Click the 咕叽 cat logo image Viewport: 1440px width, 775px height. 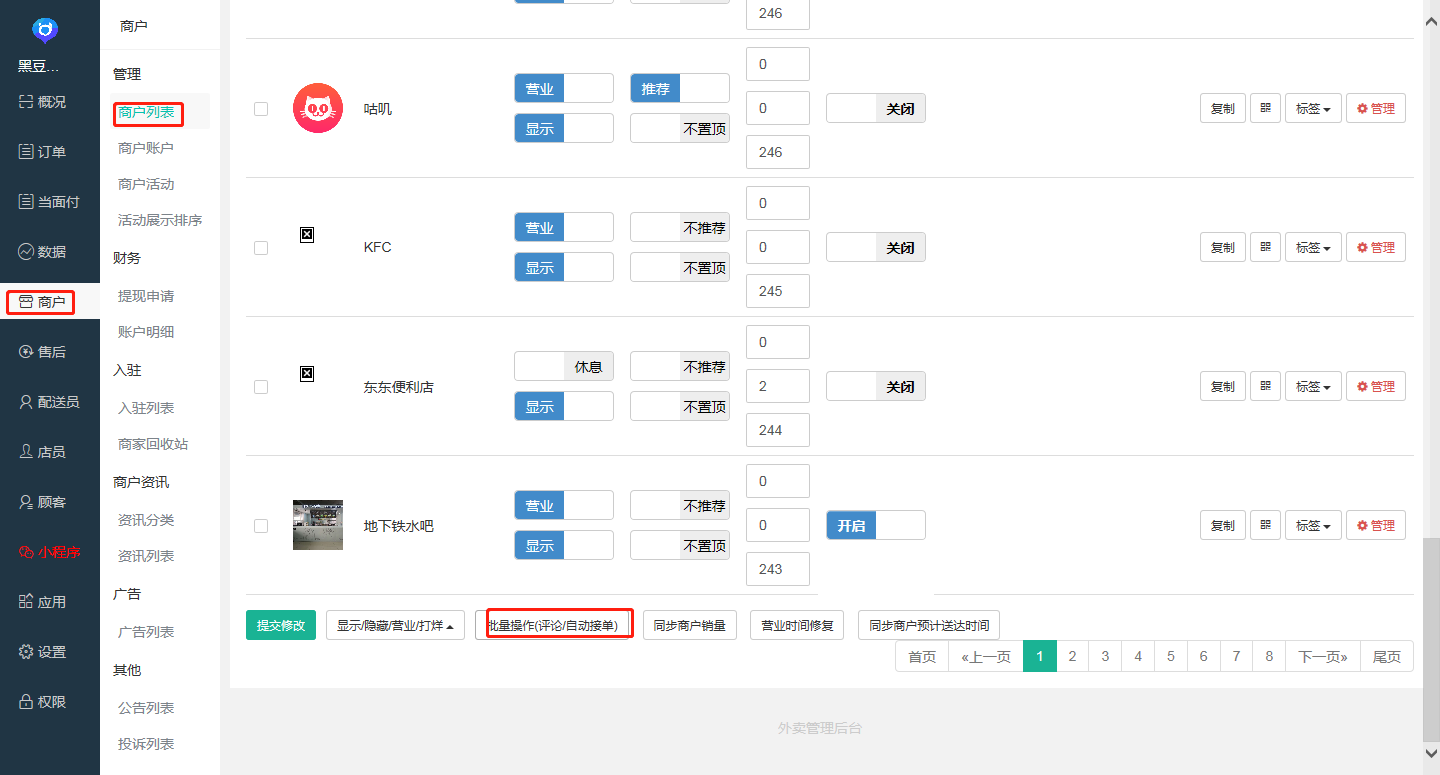click(318, 108)
